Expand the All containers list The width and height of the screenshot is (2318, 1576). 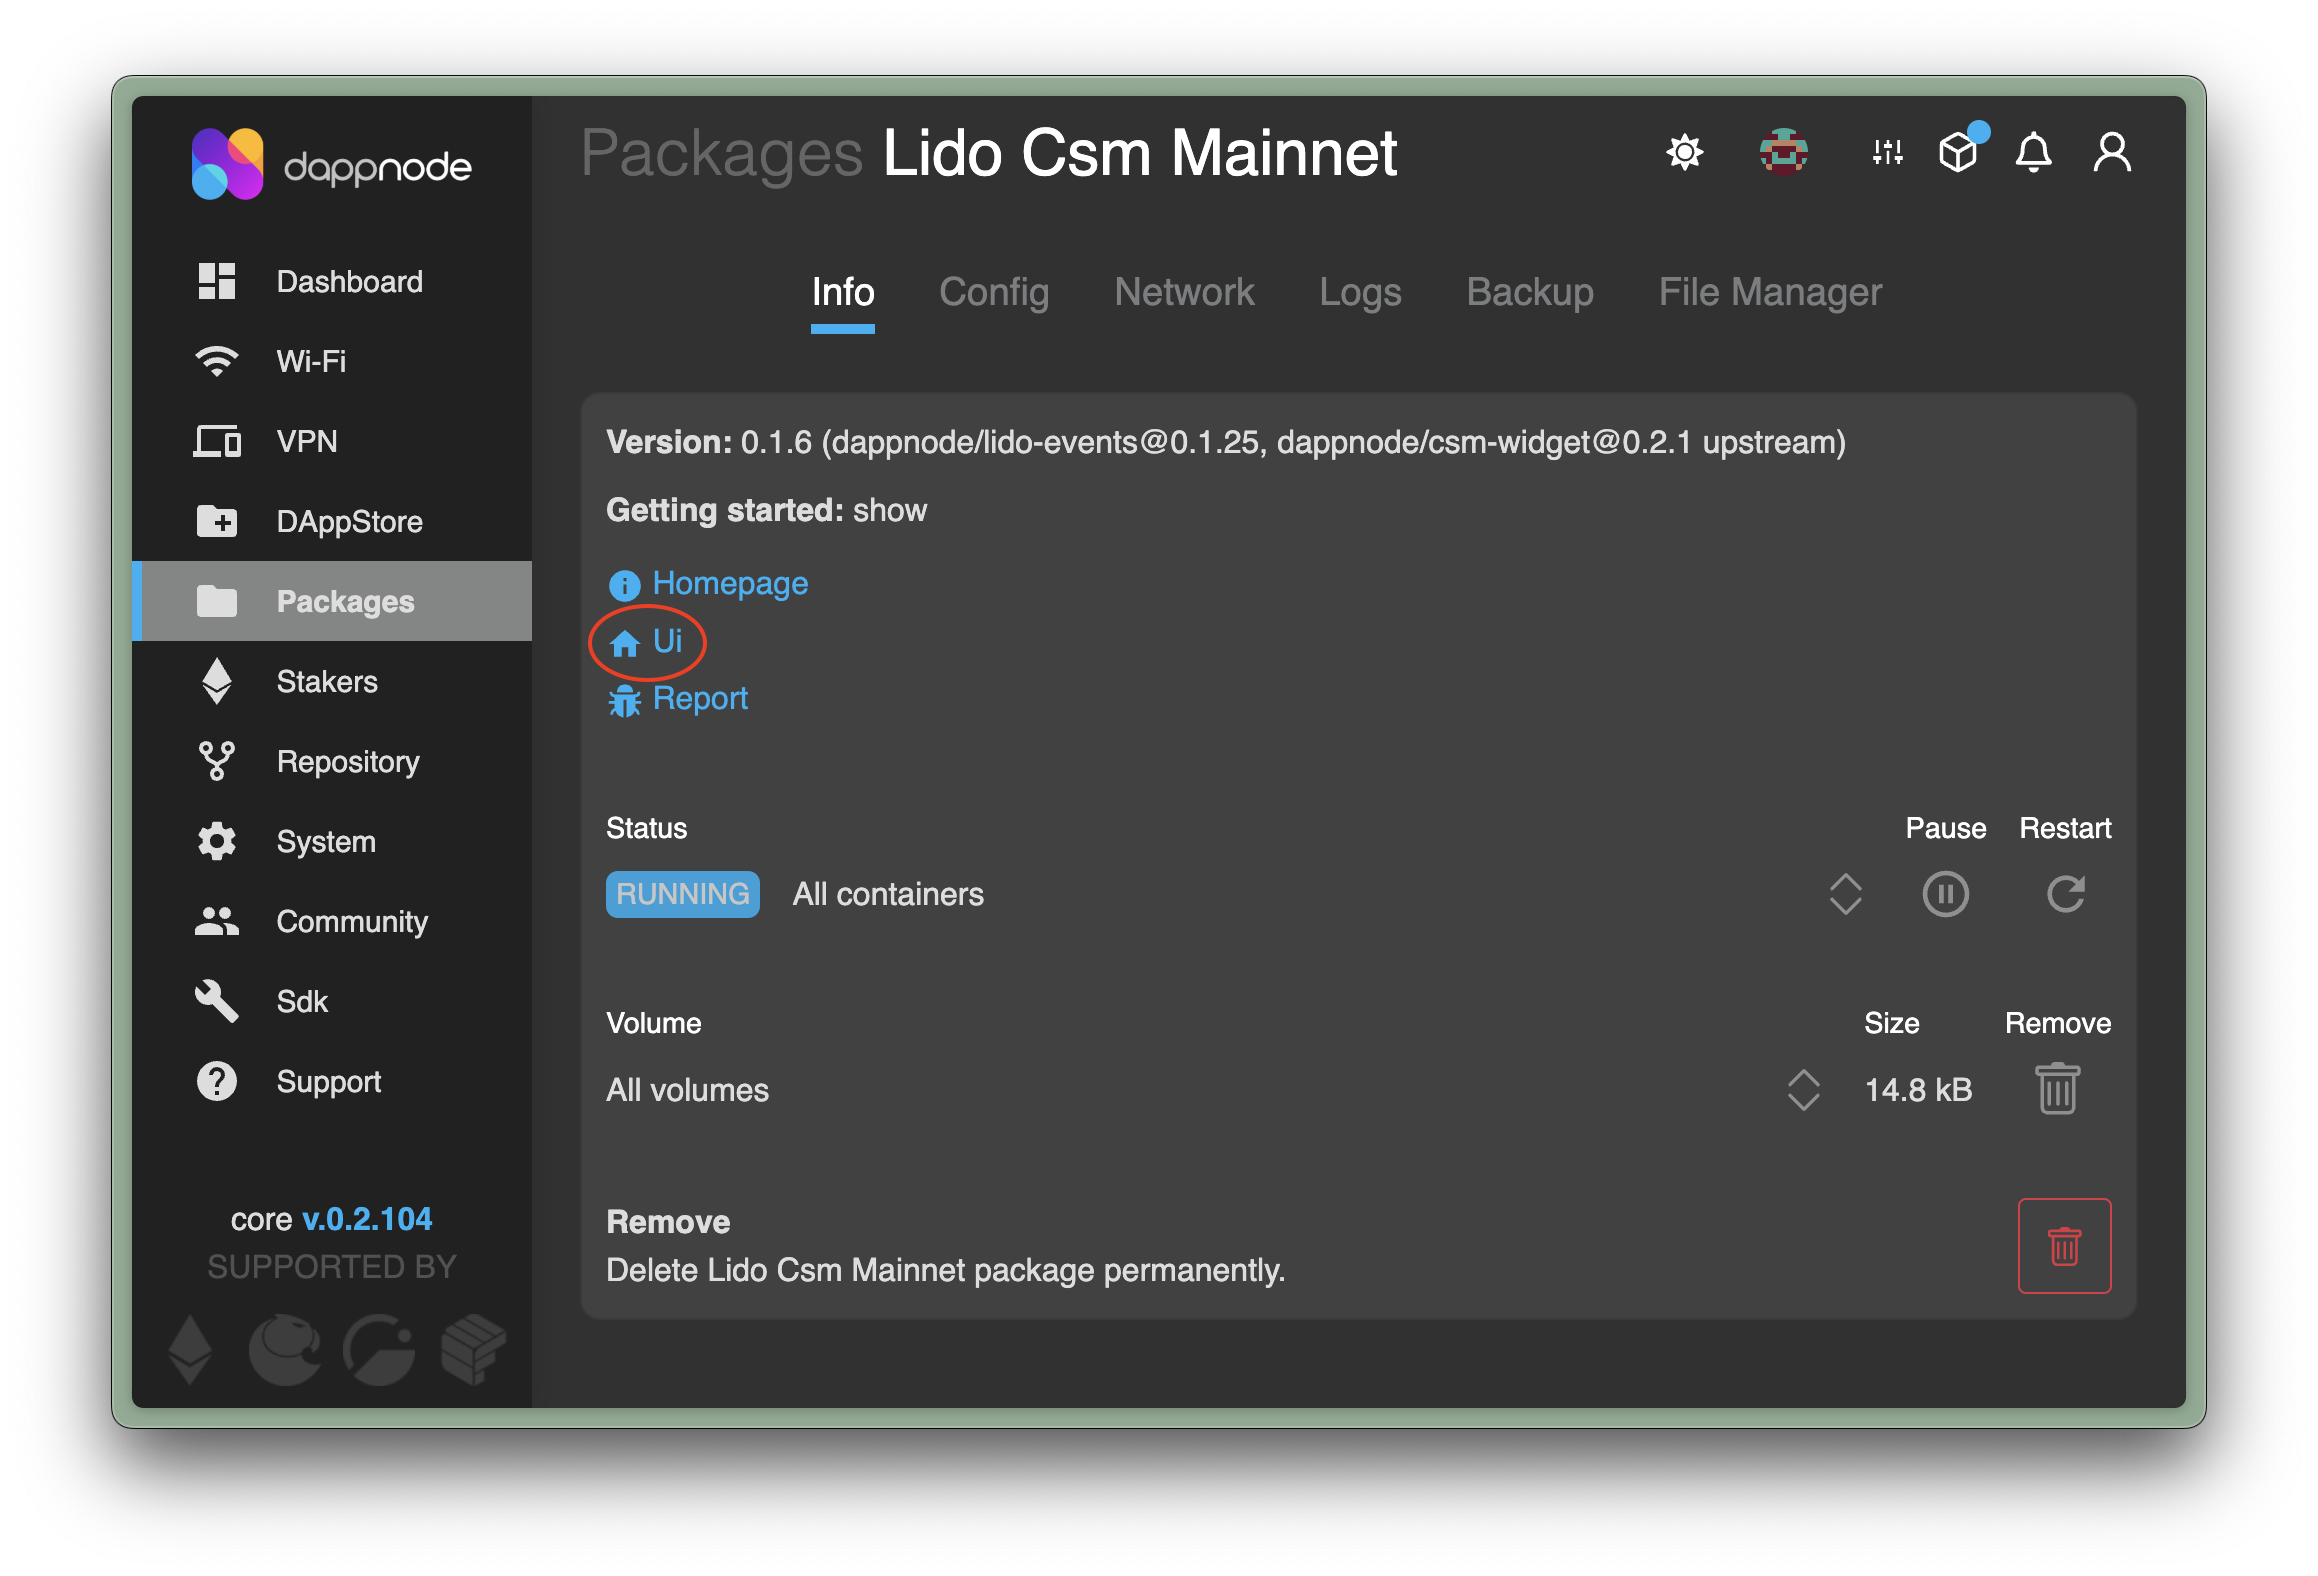click(x=1845, y=894)
